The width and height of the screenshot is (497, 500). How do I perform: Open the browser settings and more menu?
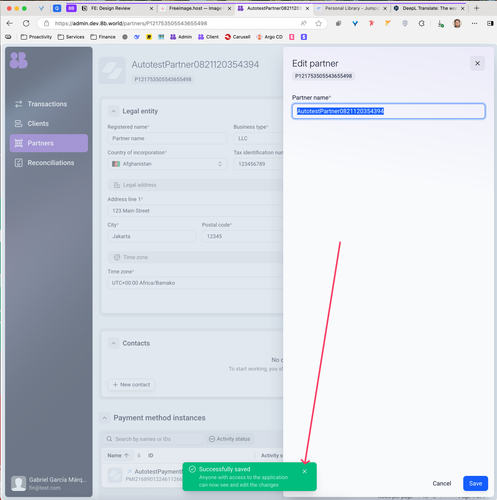click(474, 23)
